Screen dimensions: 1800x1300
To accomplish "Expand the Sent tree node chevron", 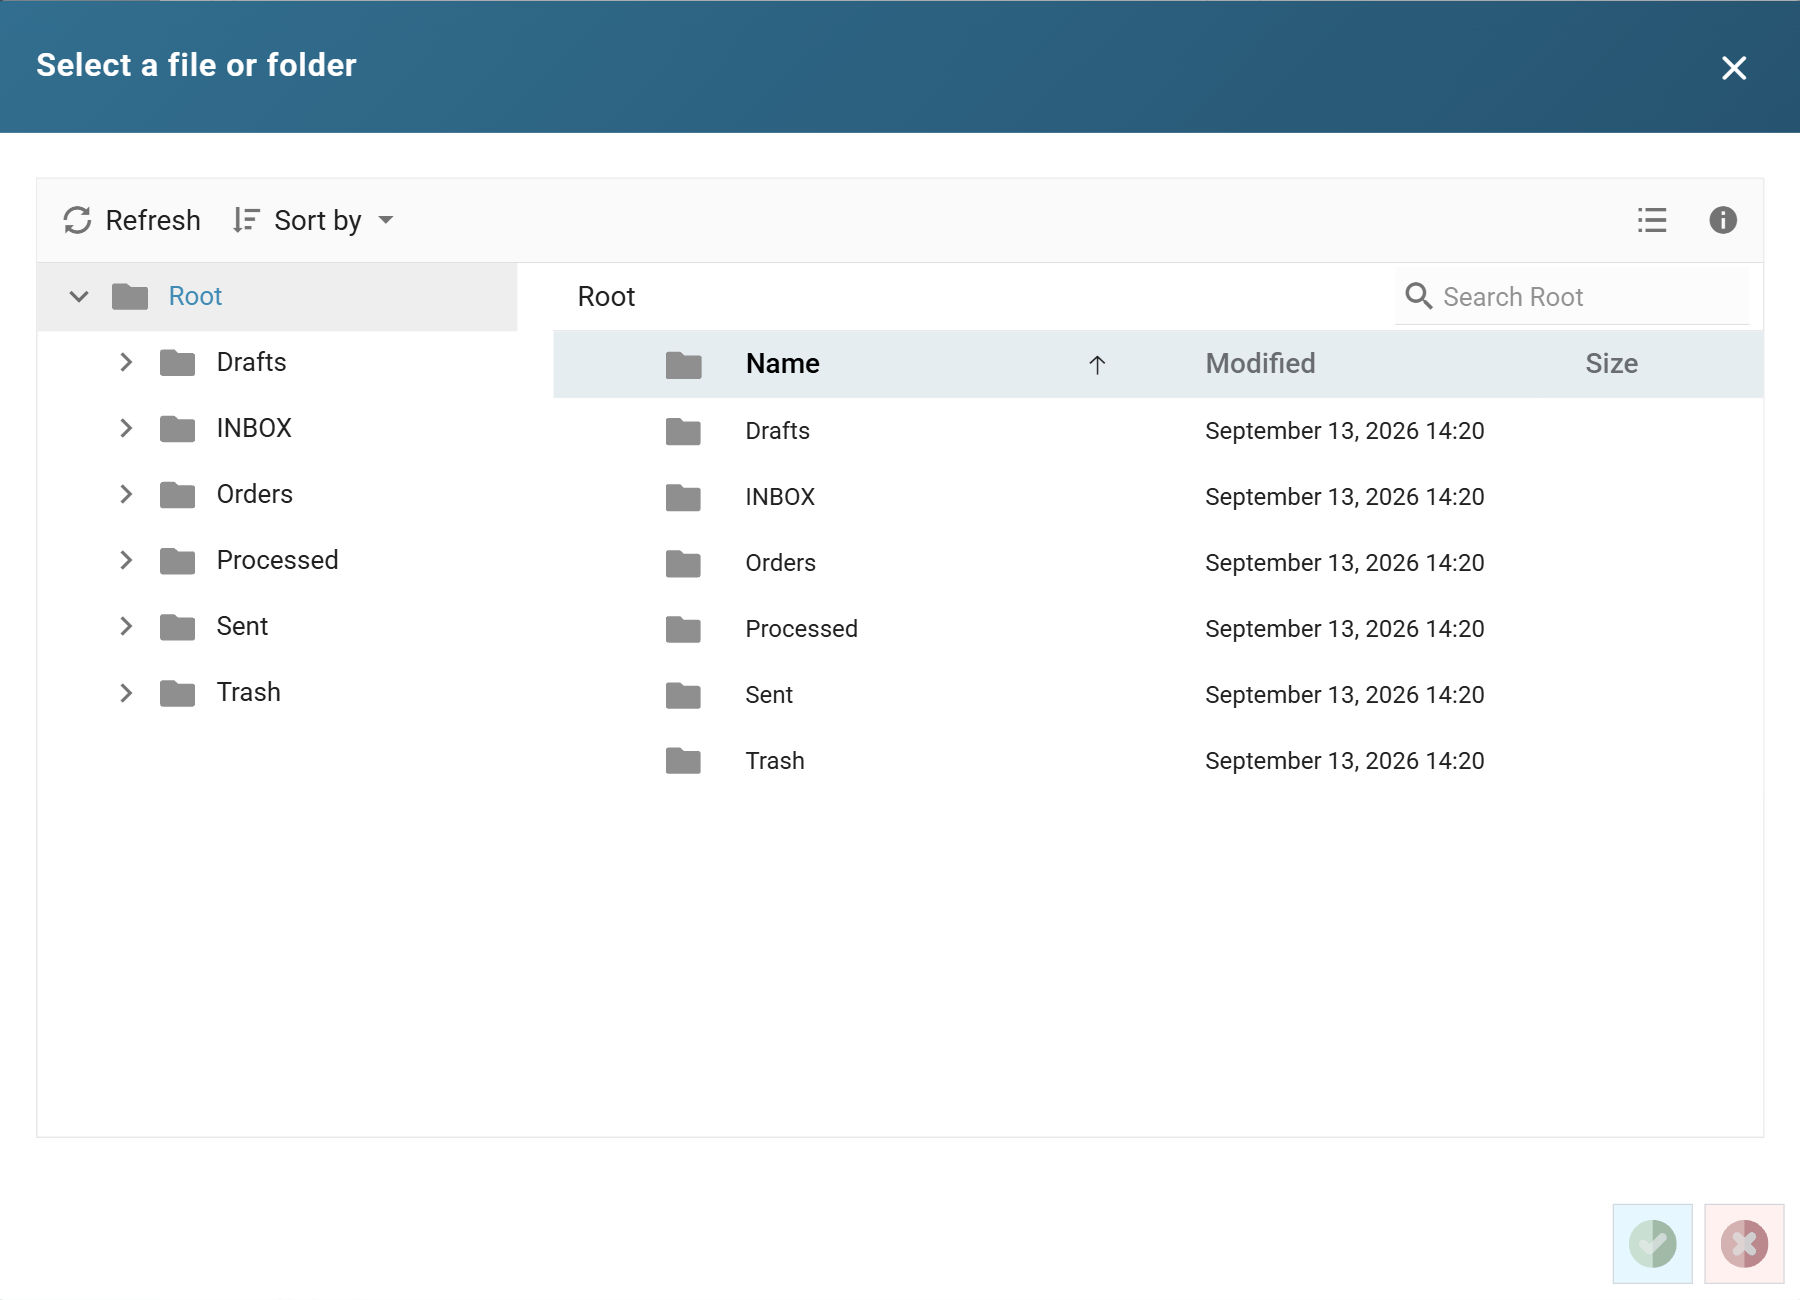I will click(x=126, y=626).
